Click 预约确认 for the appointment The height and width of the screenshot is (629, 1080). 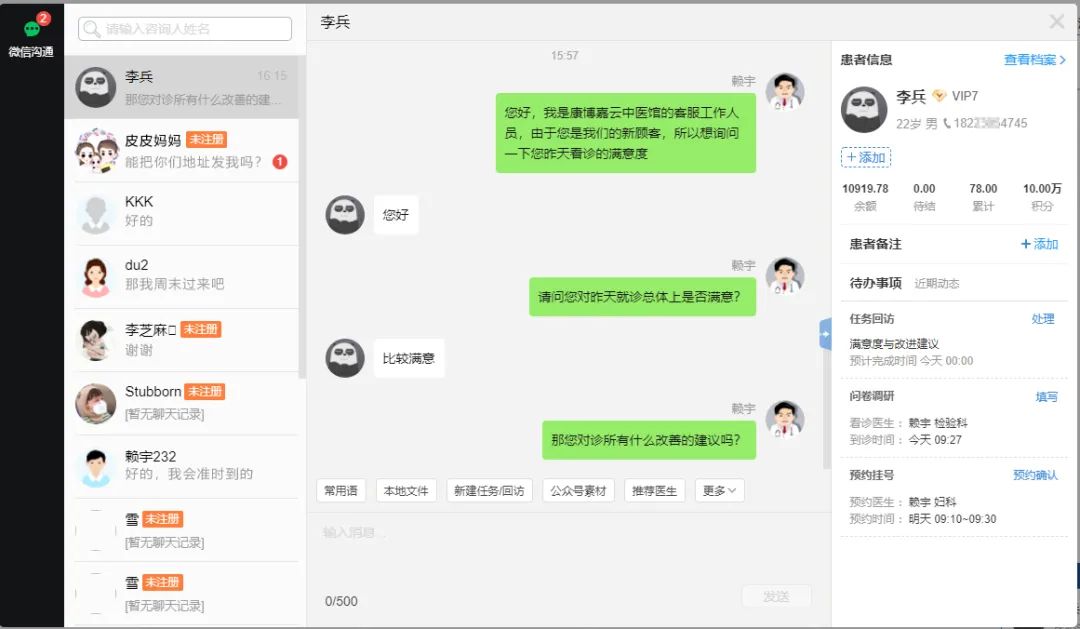click(1035, 475)
